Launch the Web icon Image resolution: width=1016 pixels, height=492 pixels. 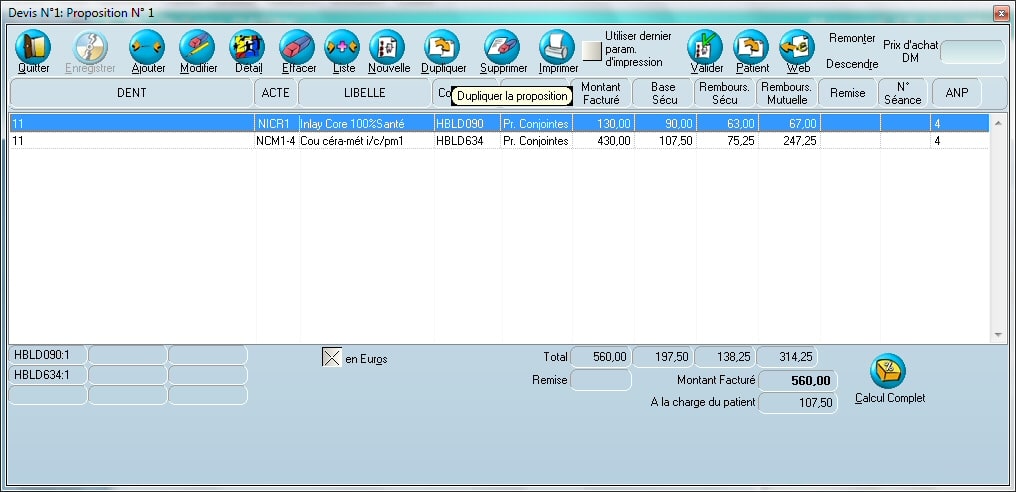797,47
